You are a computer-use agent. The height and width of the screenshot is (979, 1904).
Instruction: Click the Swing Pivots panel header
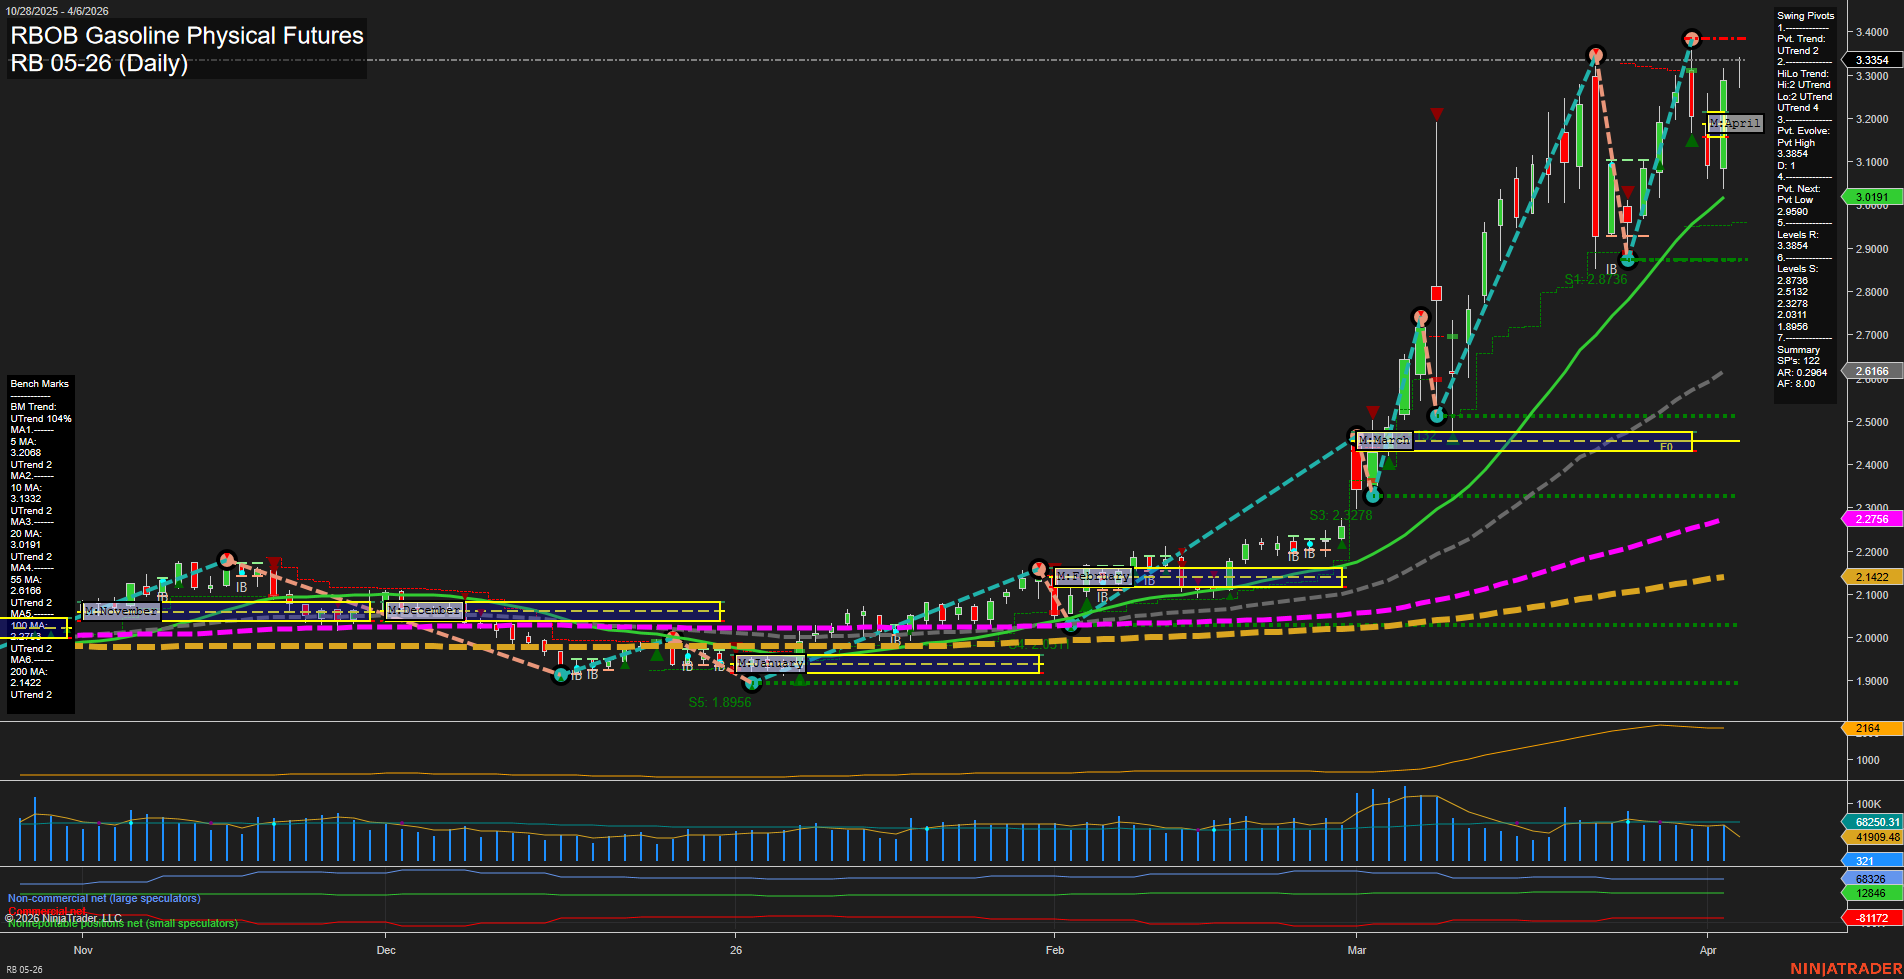tap(1806, 15)
